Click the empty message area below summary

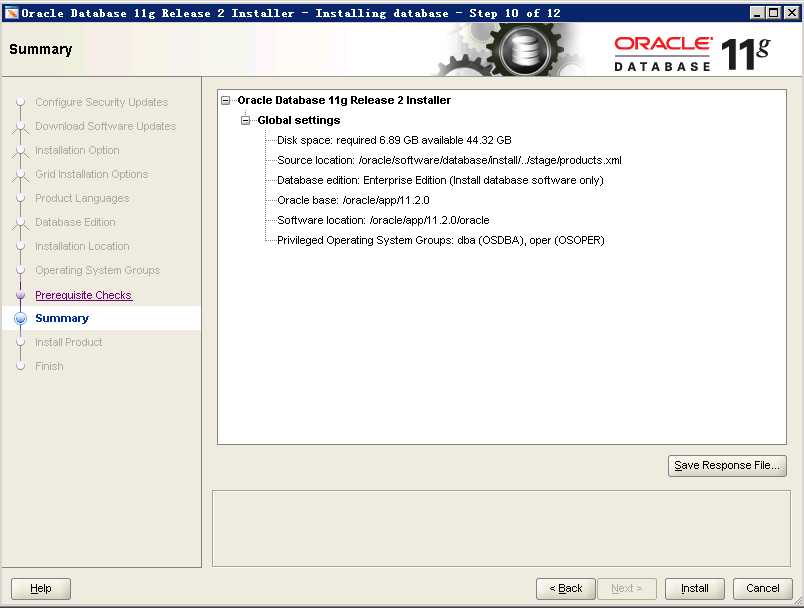[x=501, y=529]
